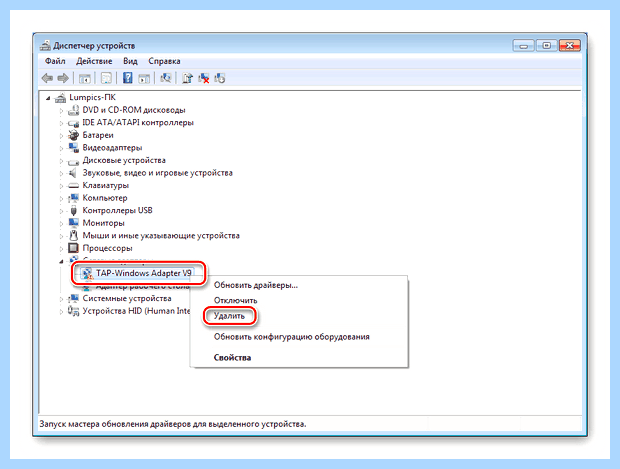Open the Справка menu

tap(164, 61)
